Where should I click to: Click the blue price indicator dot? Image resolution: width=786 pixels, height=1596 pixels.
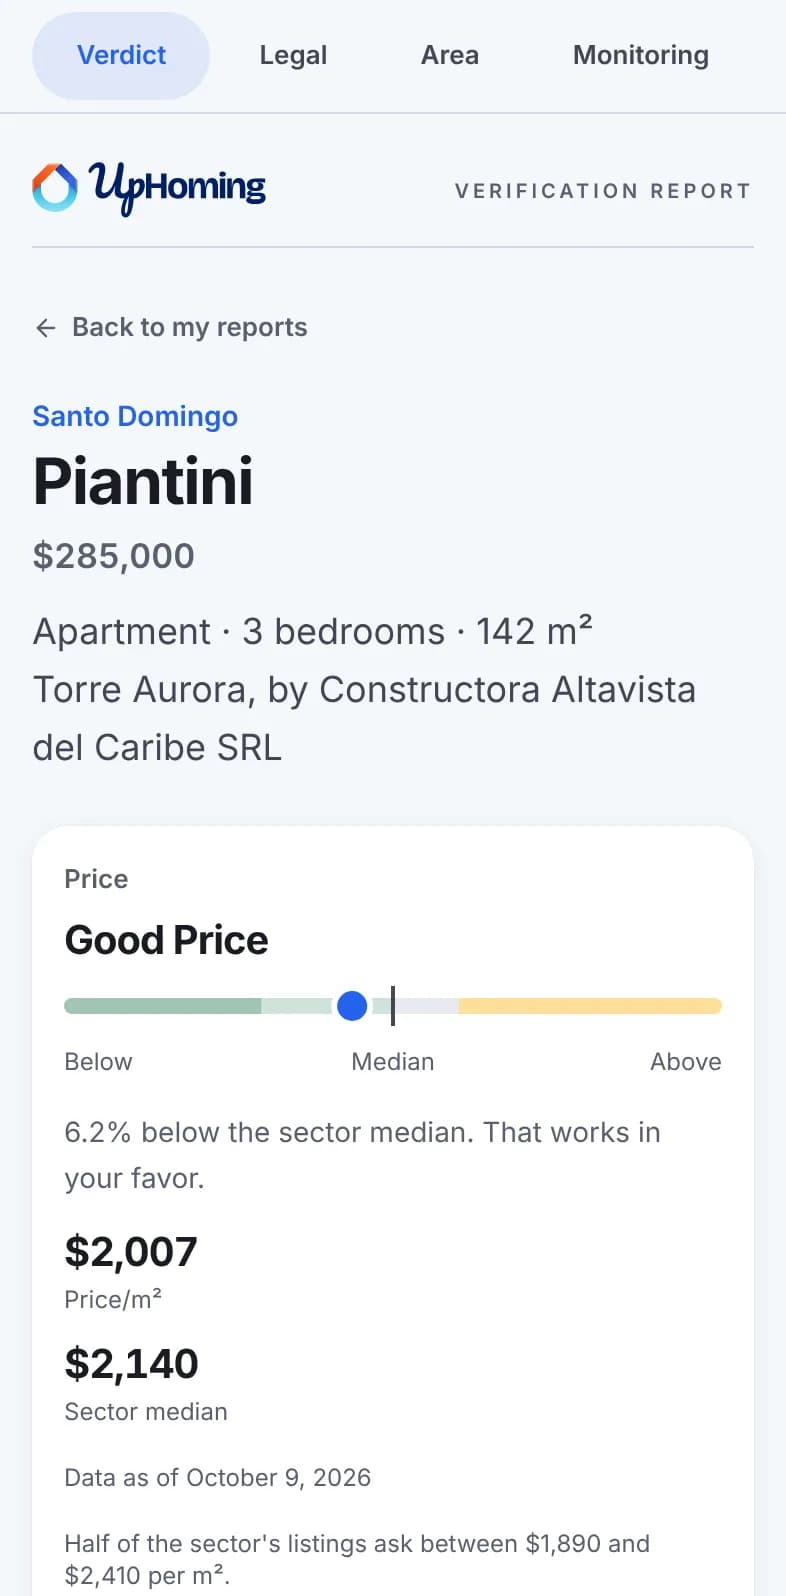point(352,1006)
